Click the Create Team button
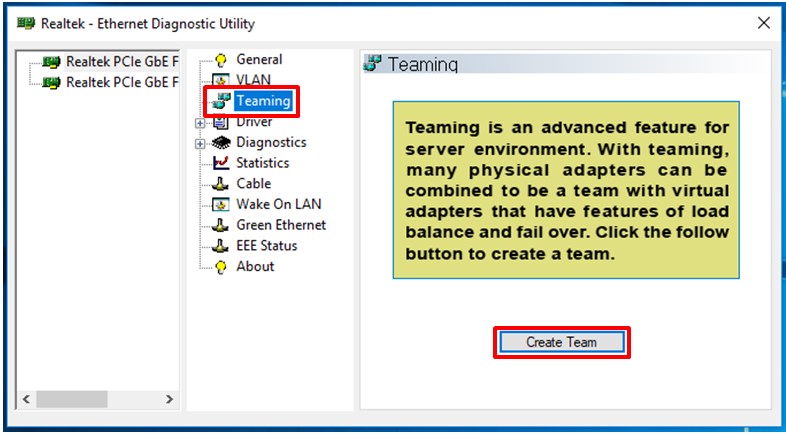 [562, 343]
